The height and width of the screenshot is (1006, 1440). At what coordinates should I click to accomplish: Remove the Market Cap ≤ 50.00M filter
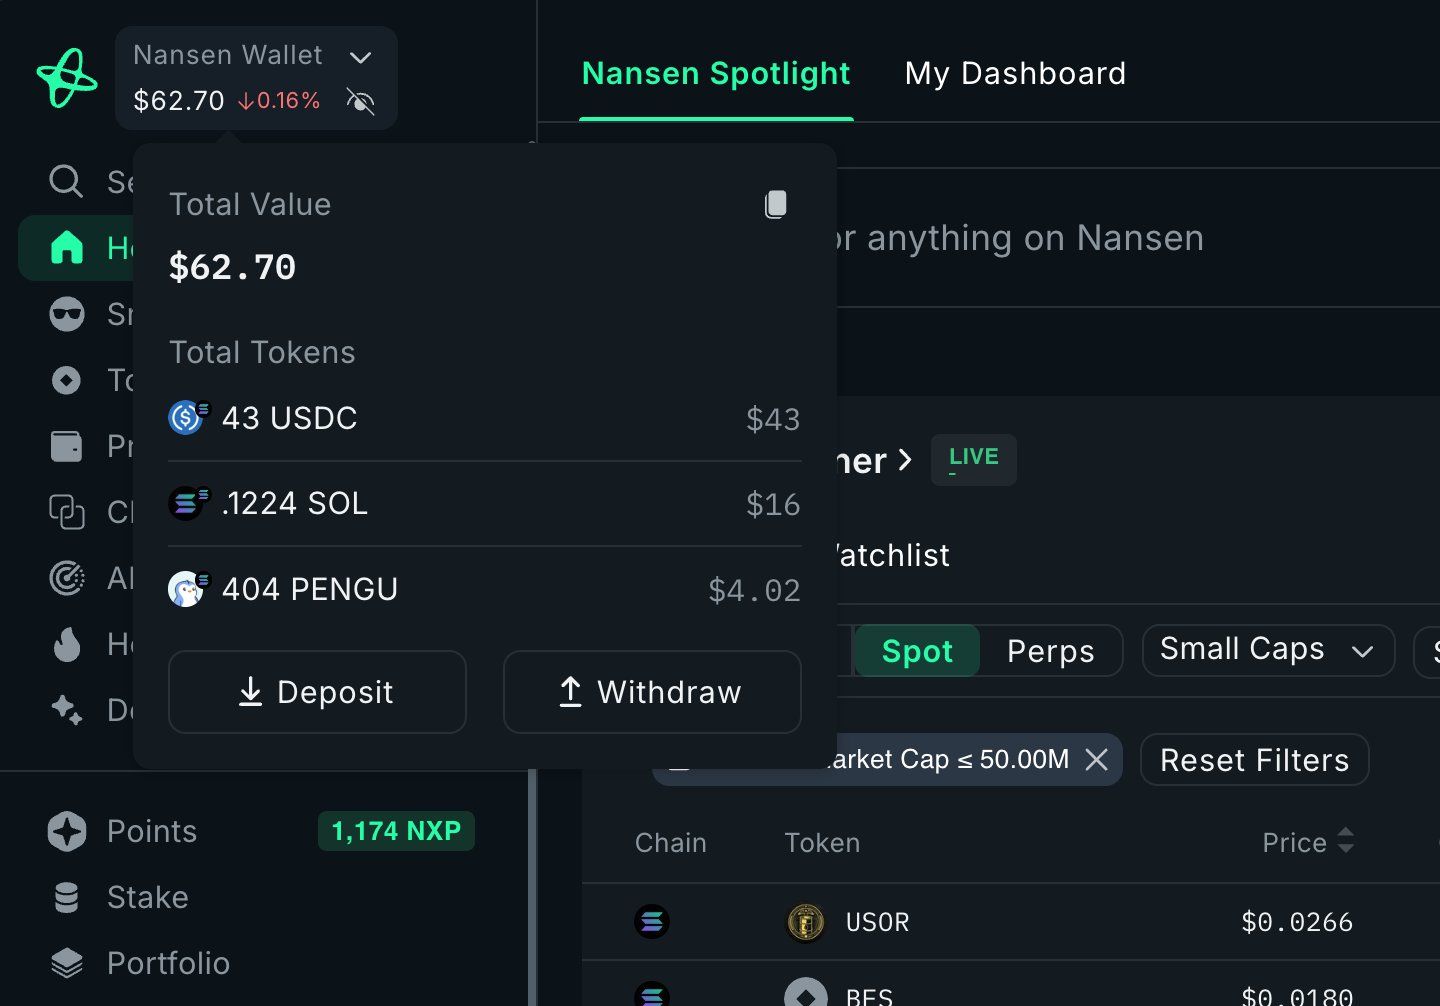coord(1097,760)
